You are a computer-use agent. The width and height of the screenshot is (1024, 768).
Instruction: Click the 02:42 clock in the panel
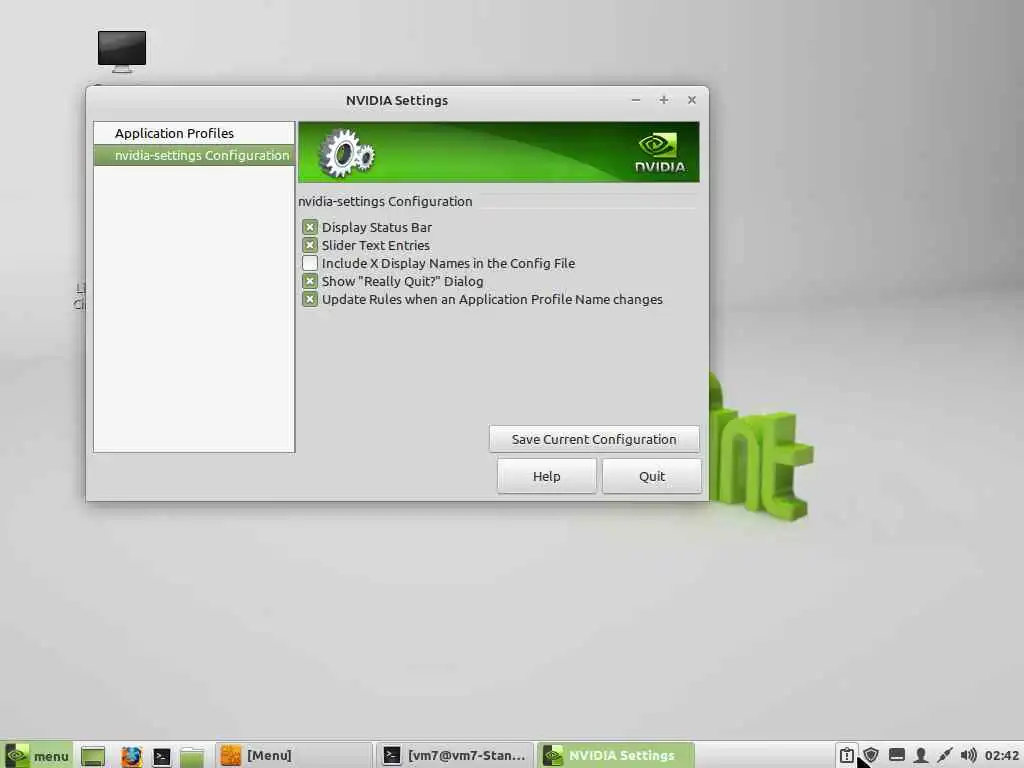click(1002, 756)
